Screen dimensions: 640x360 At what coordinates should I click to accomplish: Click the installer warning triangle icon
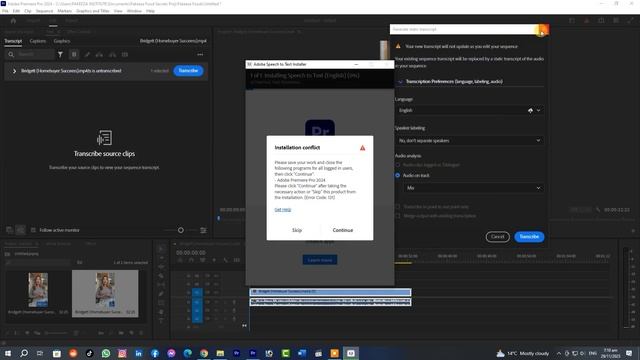(362, 148)
